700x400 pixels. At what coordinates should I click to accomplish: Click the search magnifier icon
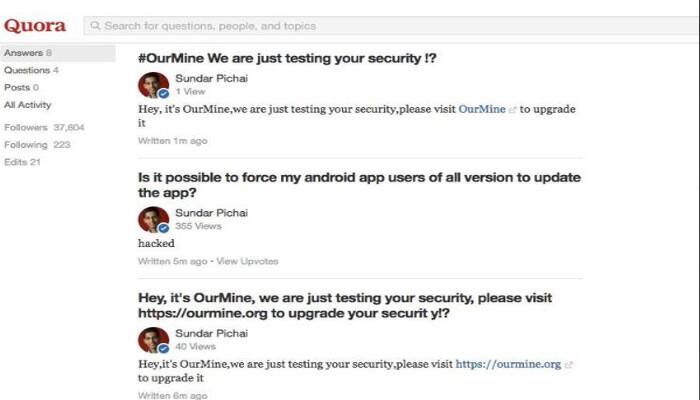tap(95, 26)
